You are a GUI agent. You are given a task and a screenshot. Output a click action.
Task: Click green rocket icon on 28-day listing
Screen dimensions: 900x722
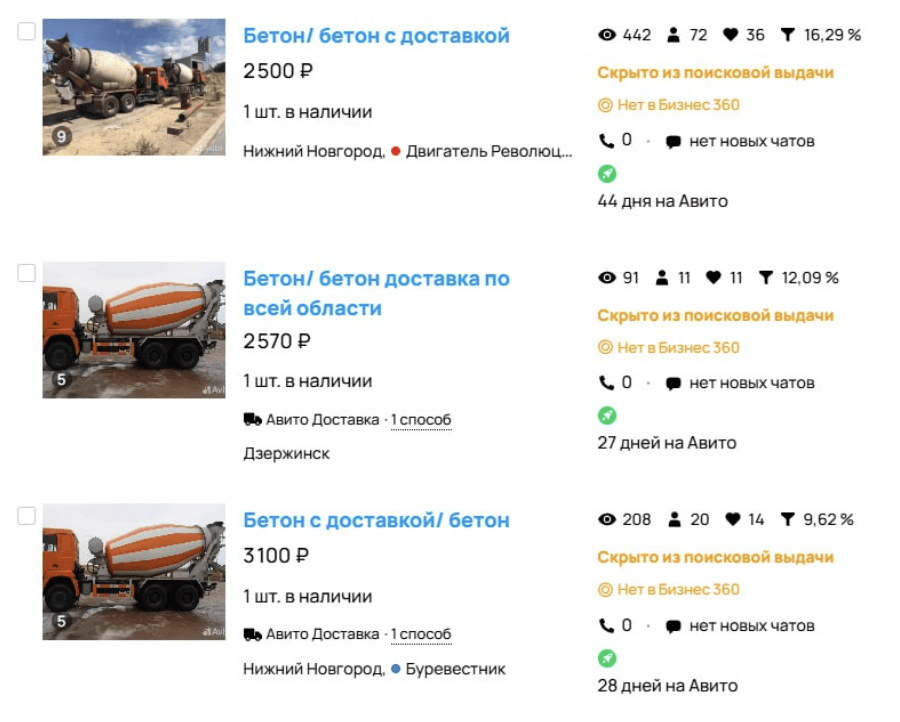coord(607,658)
